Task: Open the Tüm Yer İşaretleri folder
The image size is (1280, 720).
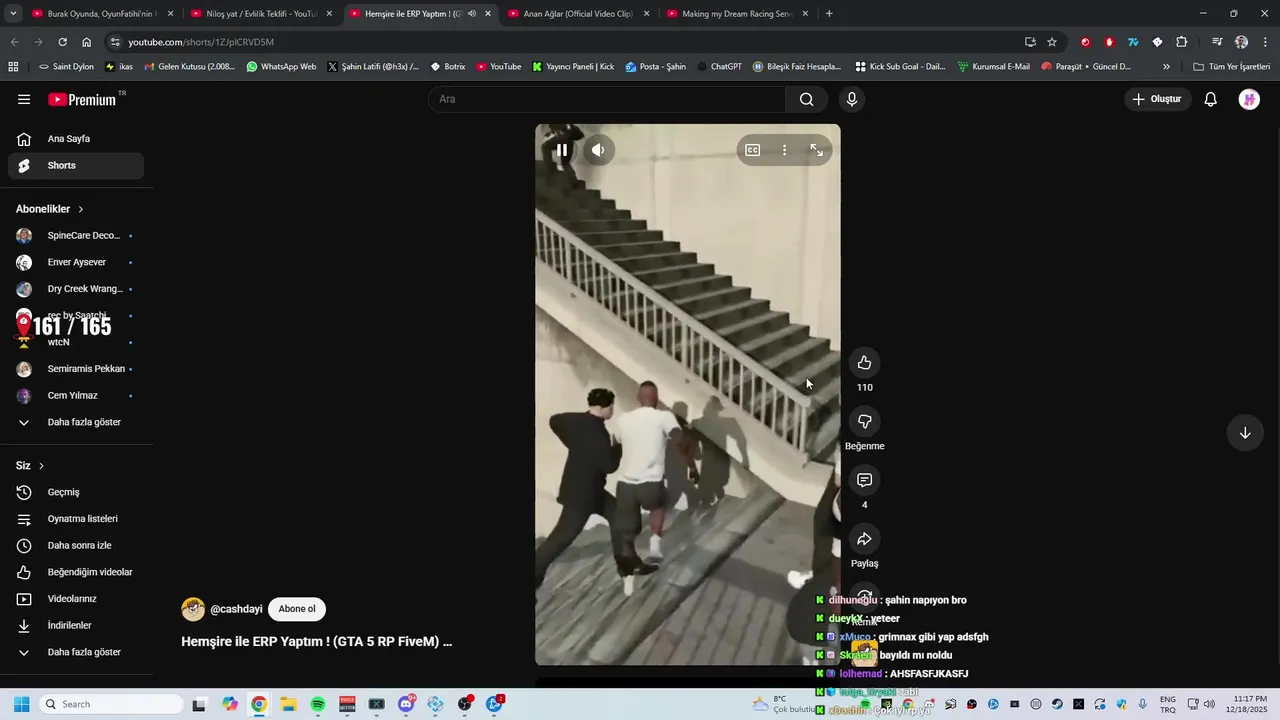Action: (1231, 67)
